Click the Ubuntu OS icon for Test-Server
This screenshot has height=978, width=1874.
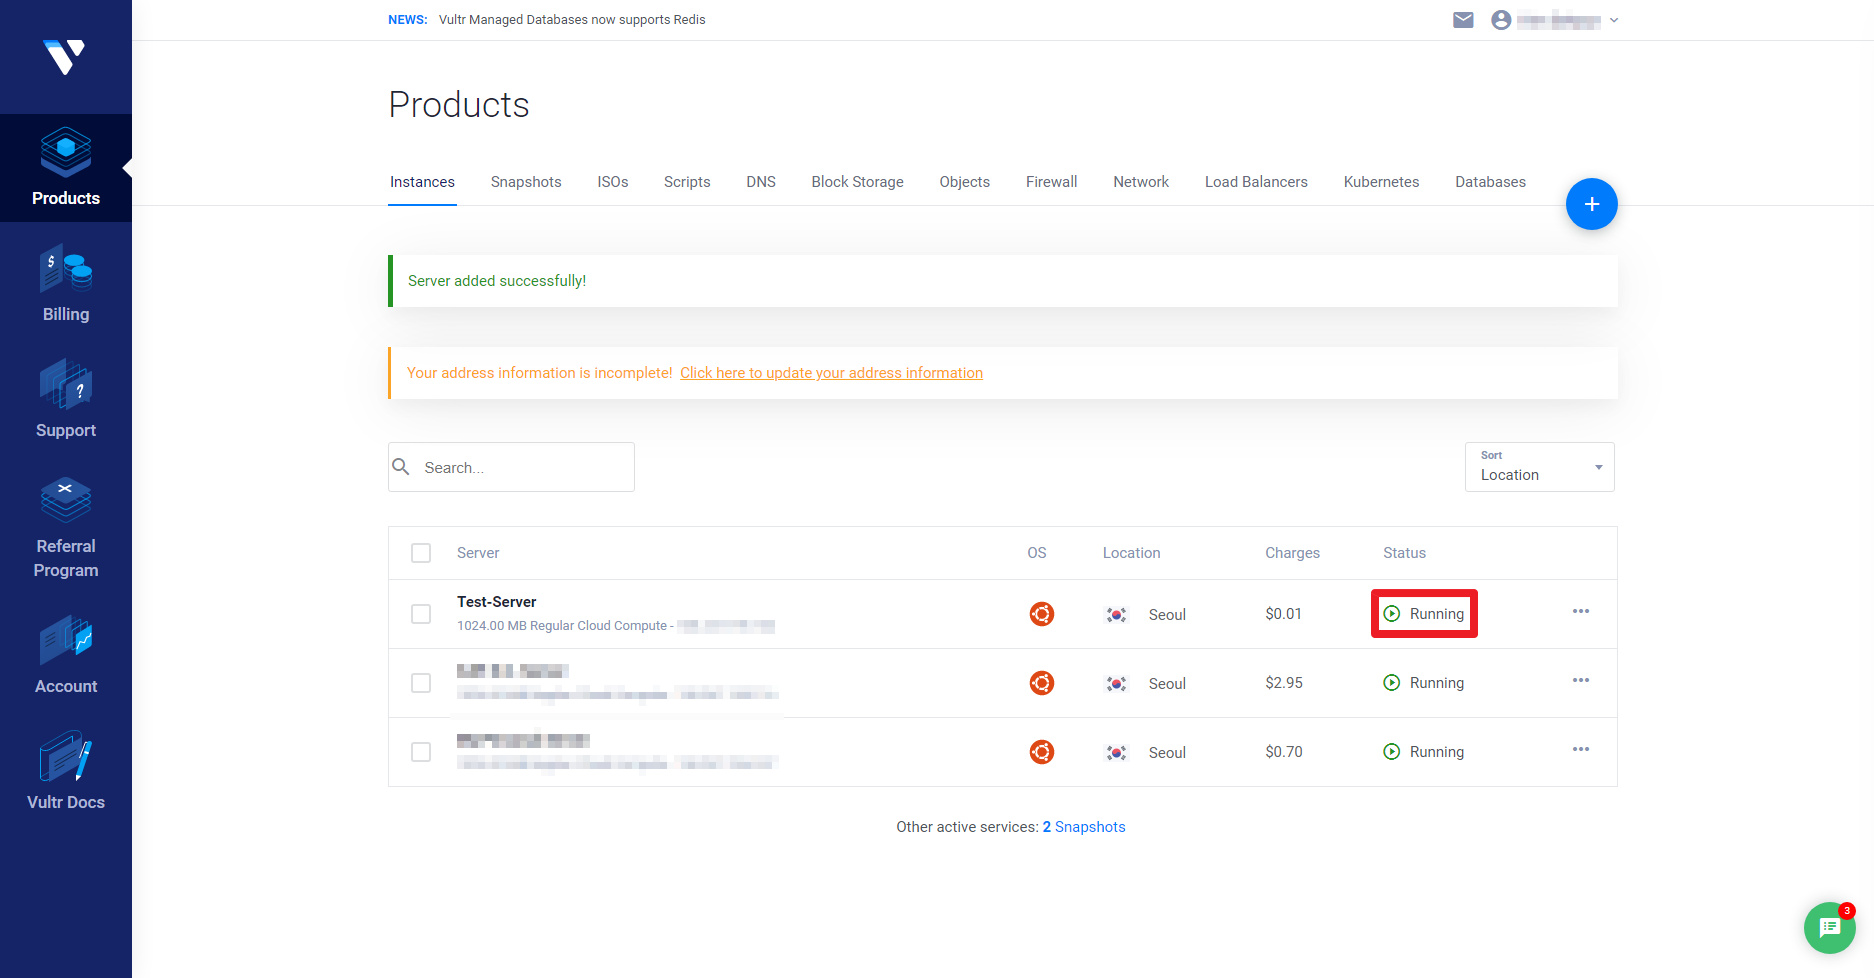(1042, 614)
